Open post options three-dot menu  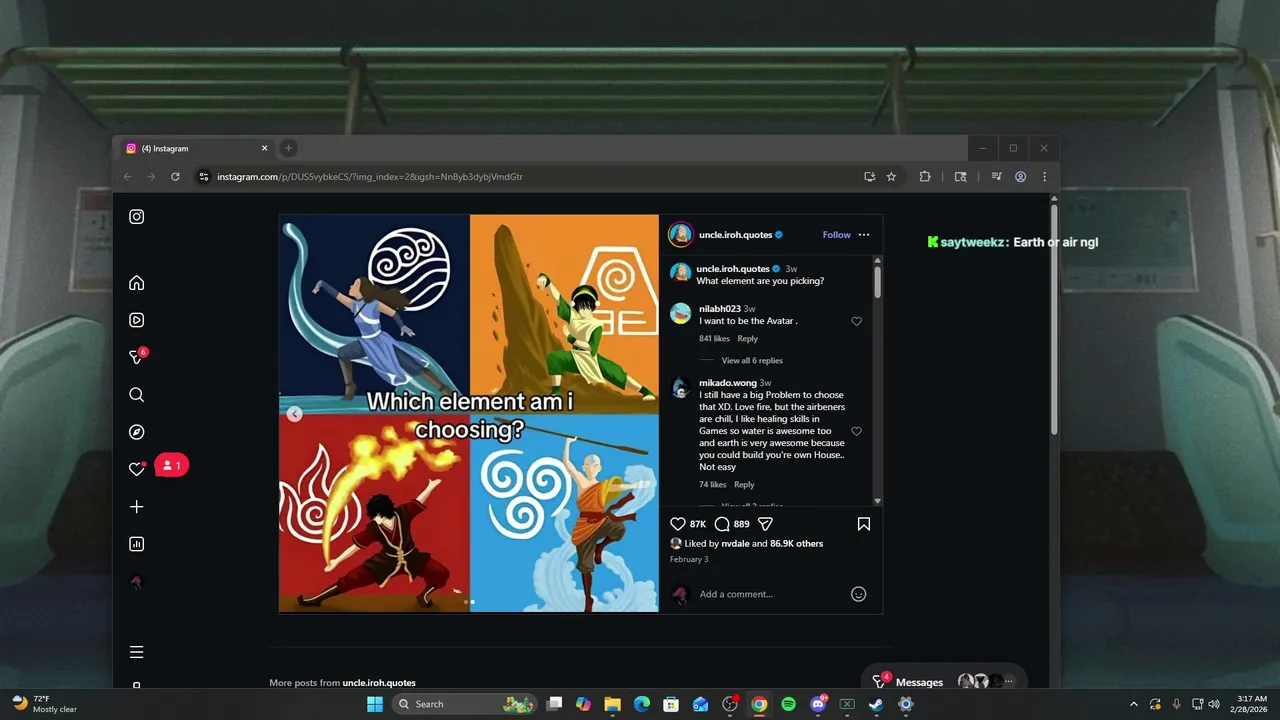[x=864, y=235]
